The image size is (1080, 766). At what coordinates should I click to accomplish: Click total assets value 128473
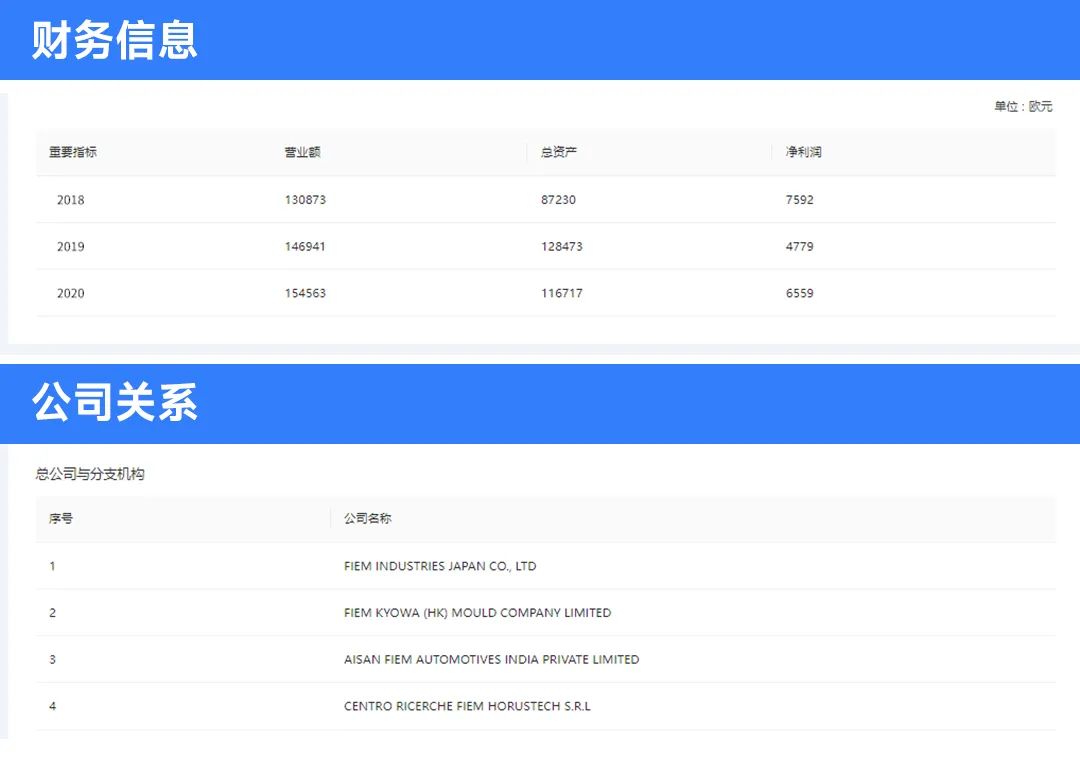pos(561,247)
